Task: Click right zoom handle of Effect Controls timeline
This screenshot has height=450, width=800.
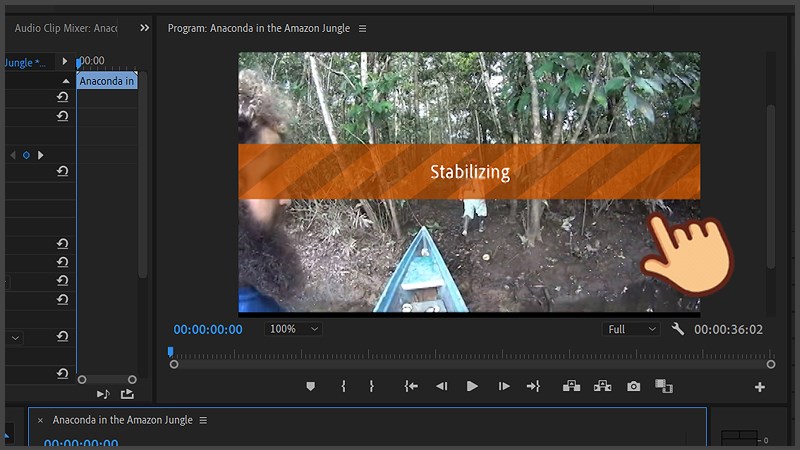Action: (132, 380)
